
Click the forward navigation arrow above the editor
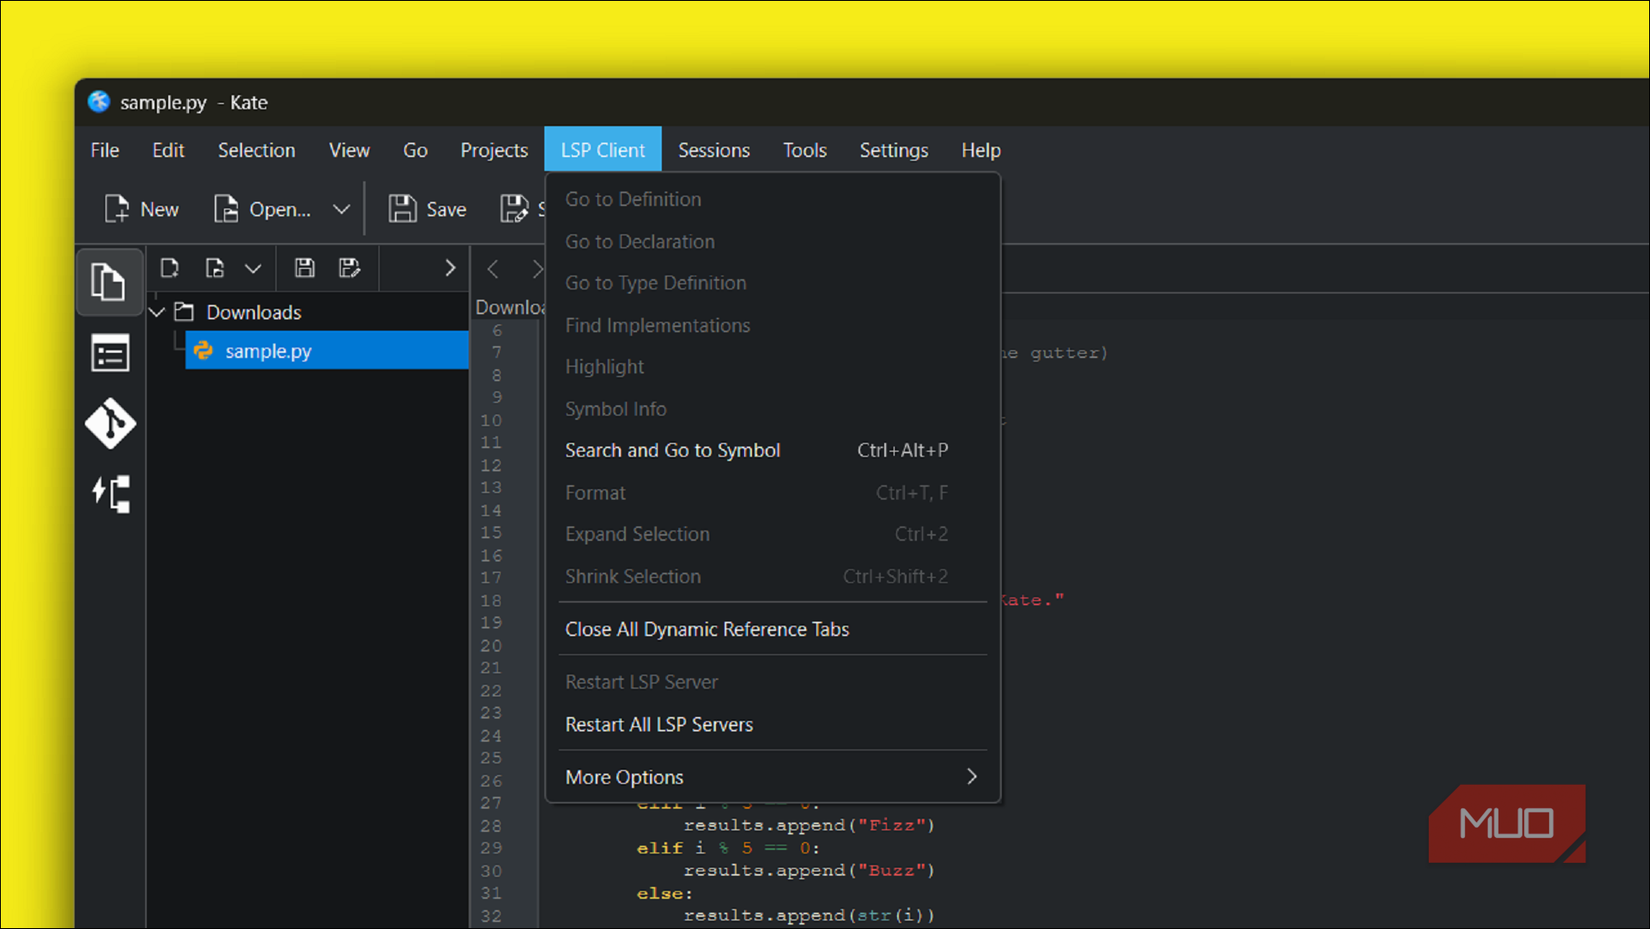(x=538, y=268)
